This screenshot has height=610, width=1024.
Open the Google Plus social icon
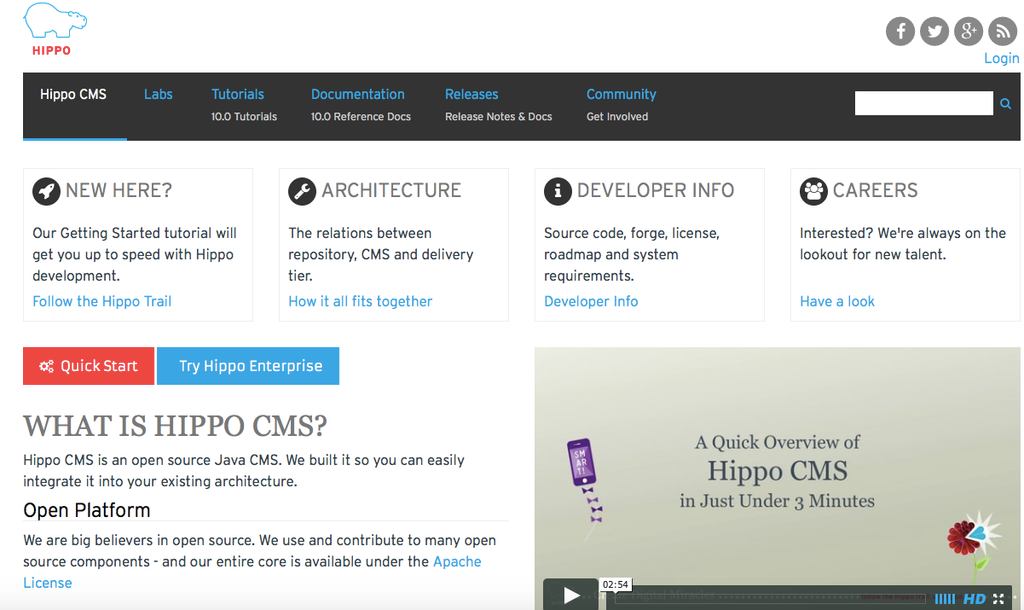(x=968, y=31)
